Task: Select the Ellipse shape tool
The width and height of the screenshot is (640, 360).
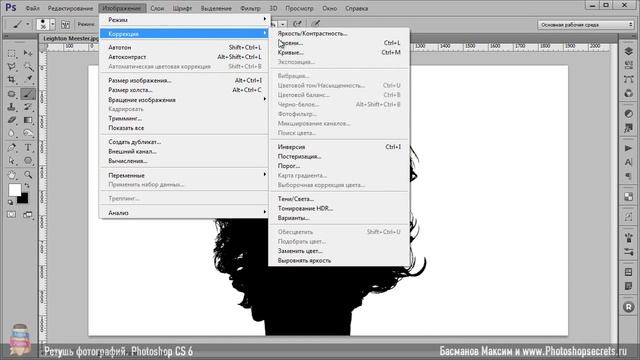Action: [x=28, y=161]
